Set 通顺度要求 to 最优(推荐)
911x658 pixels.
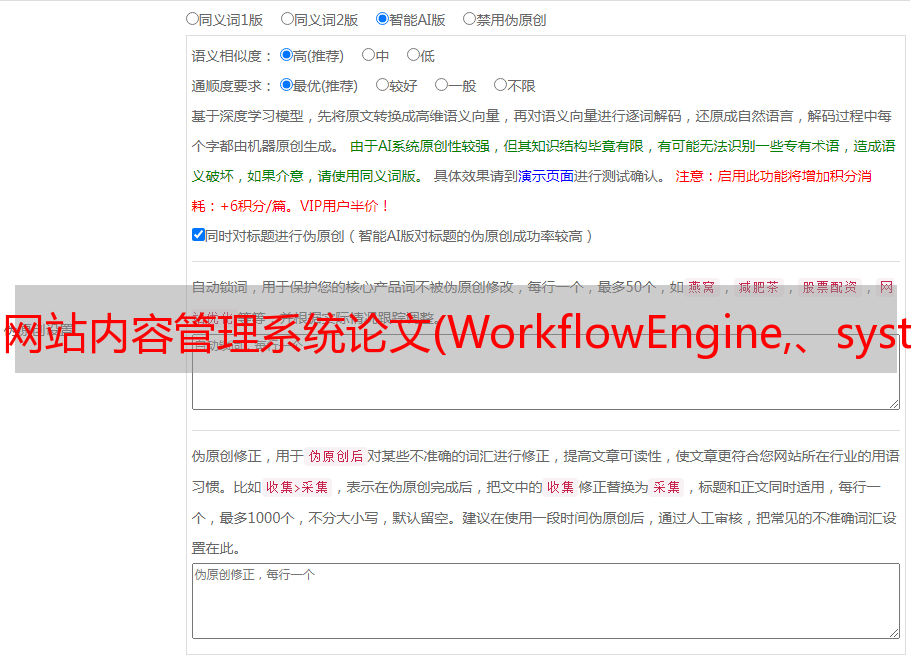286,85
